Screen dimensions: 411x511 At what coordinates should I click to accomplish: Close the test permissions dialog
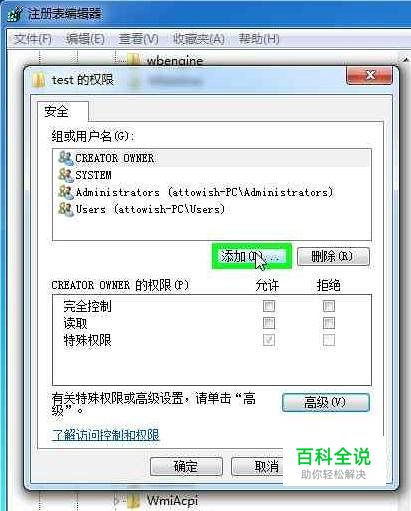coord(369,76)
